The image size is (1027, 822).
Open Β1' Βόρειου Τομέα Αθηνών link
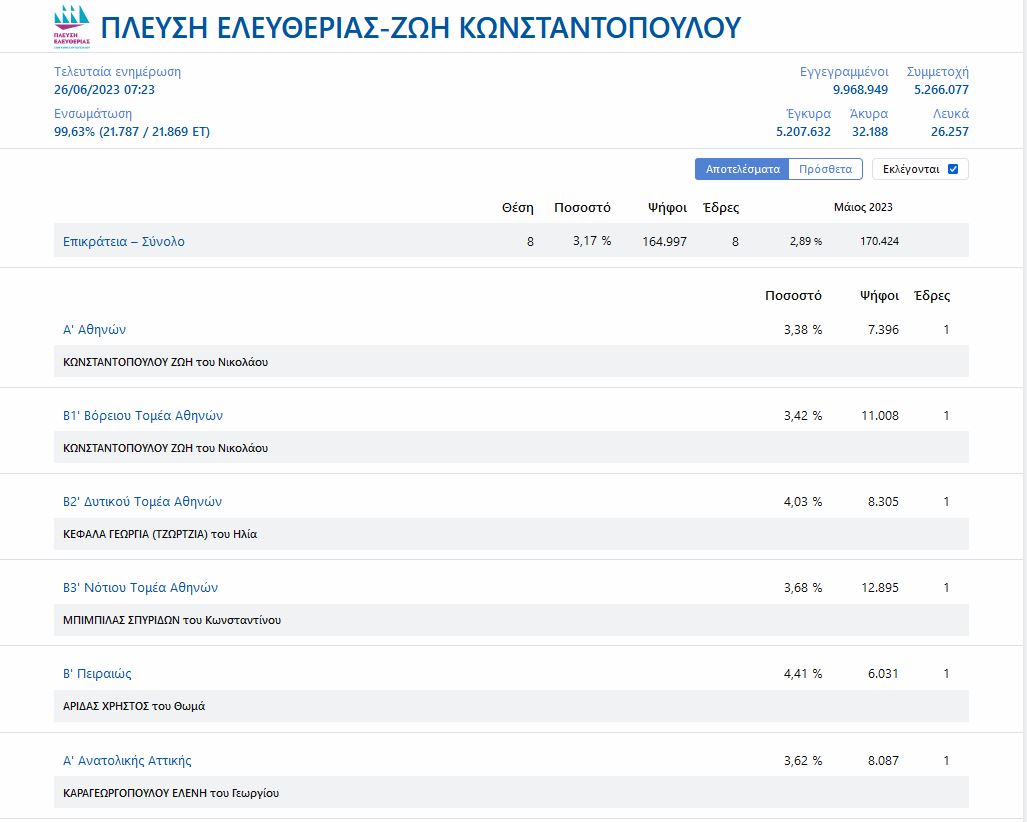tap(143, 415)
